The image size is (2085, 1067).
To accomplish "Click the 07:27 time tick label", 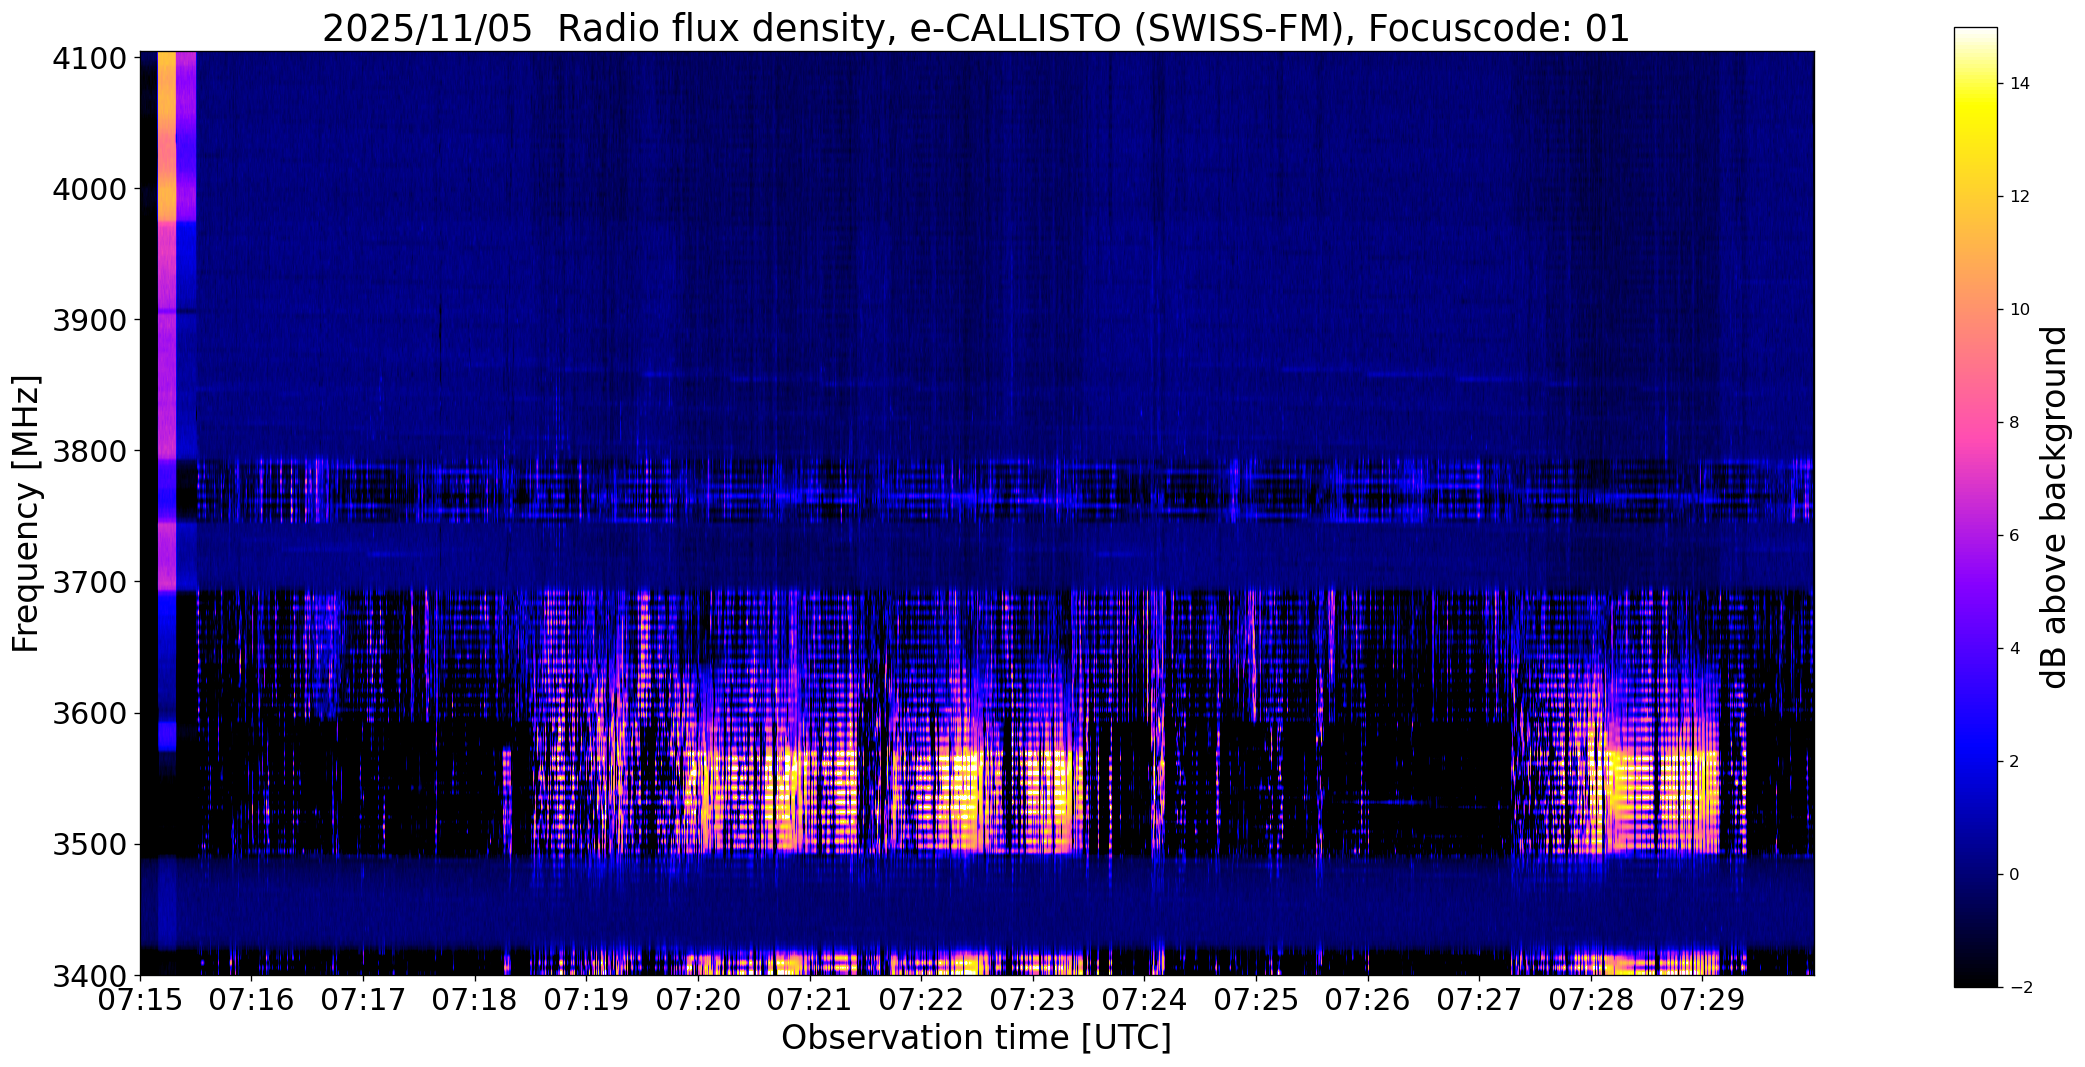I will (x=1480, y=1000).
